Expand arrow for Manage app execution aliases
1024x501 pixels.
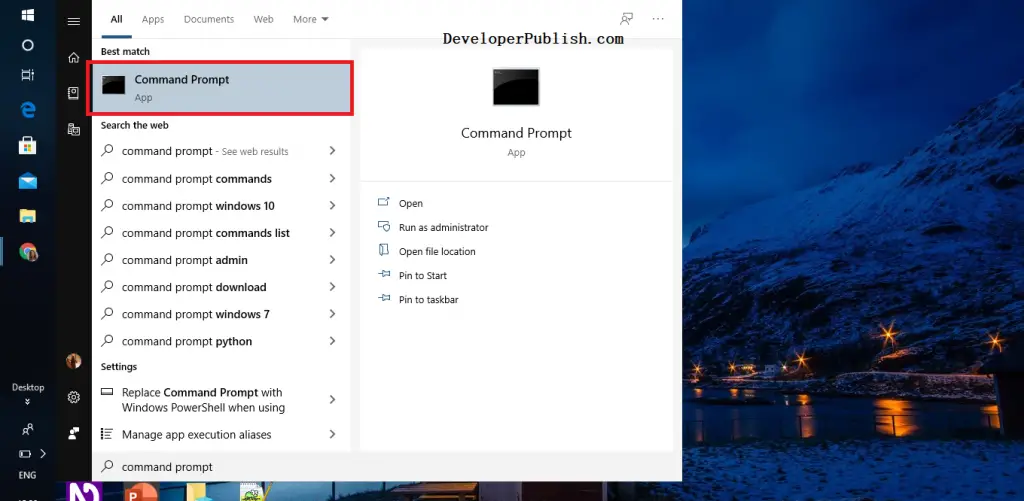pos(332,434)
